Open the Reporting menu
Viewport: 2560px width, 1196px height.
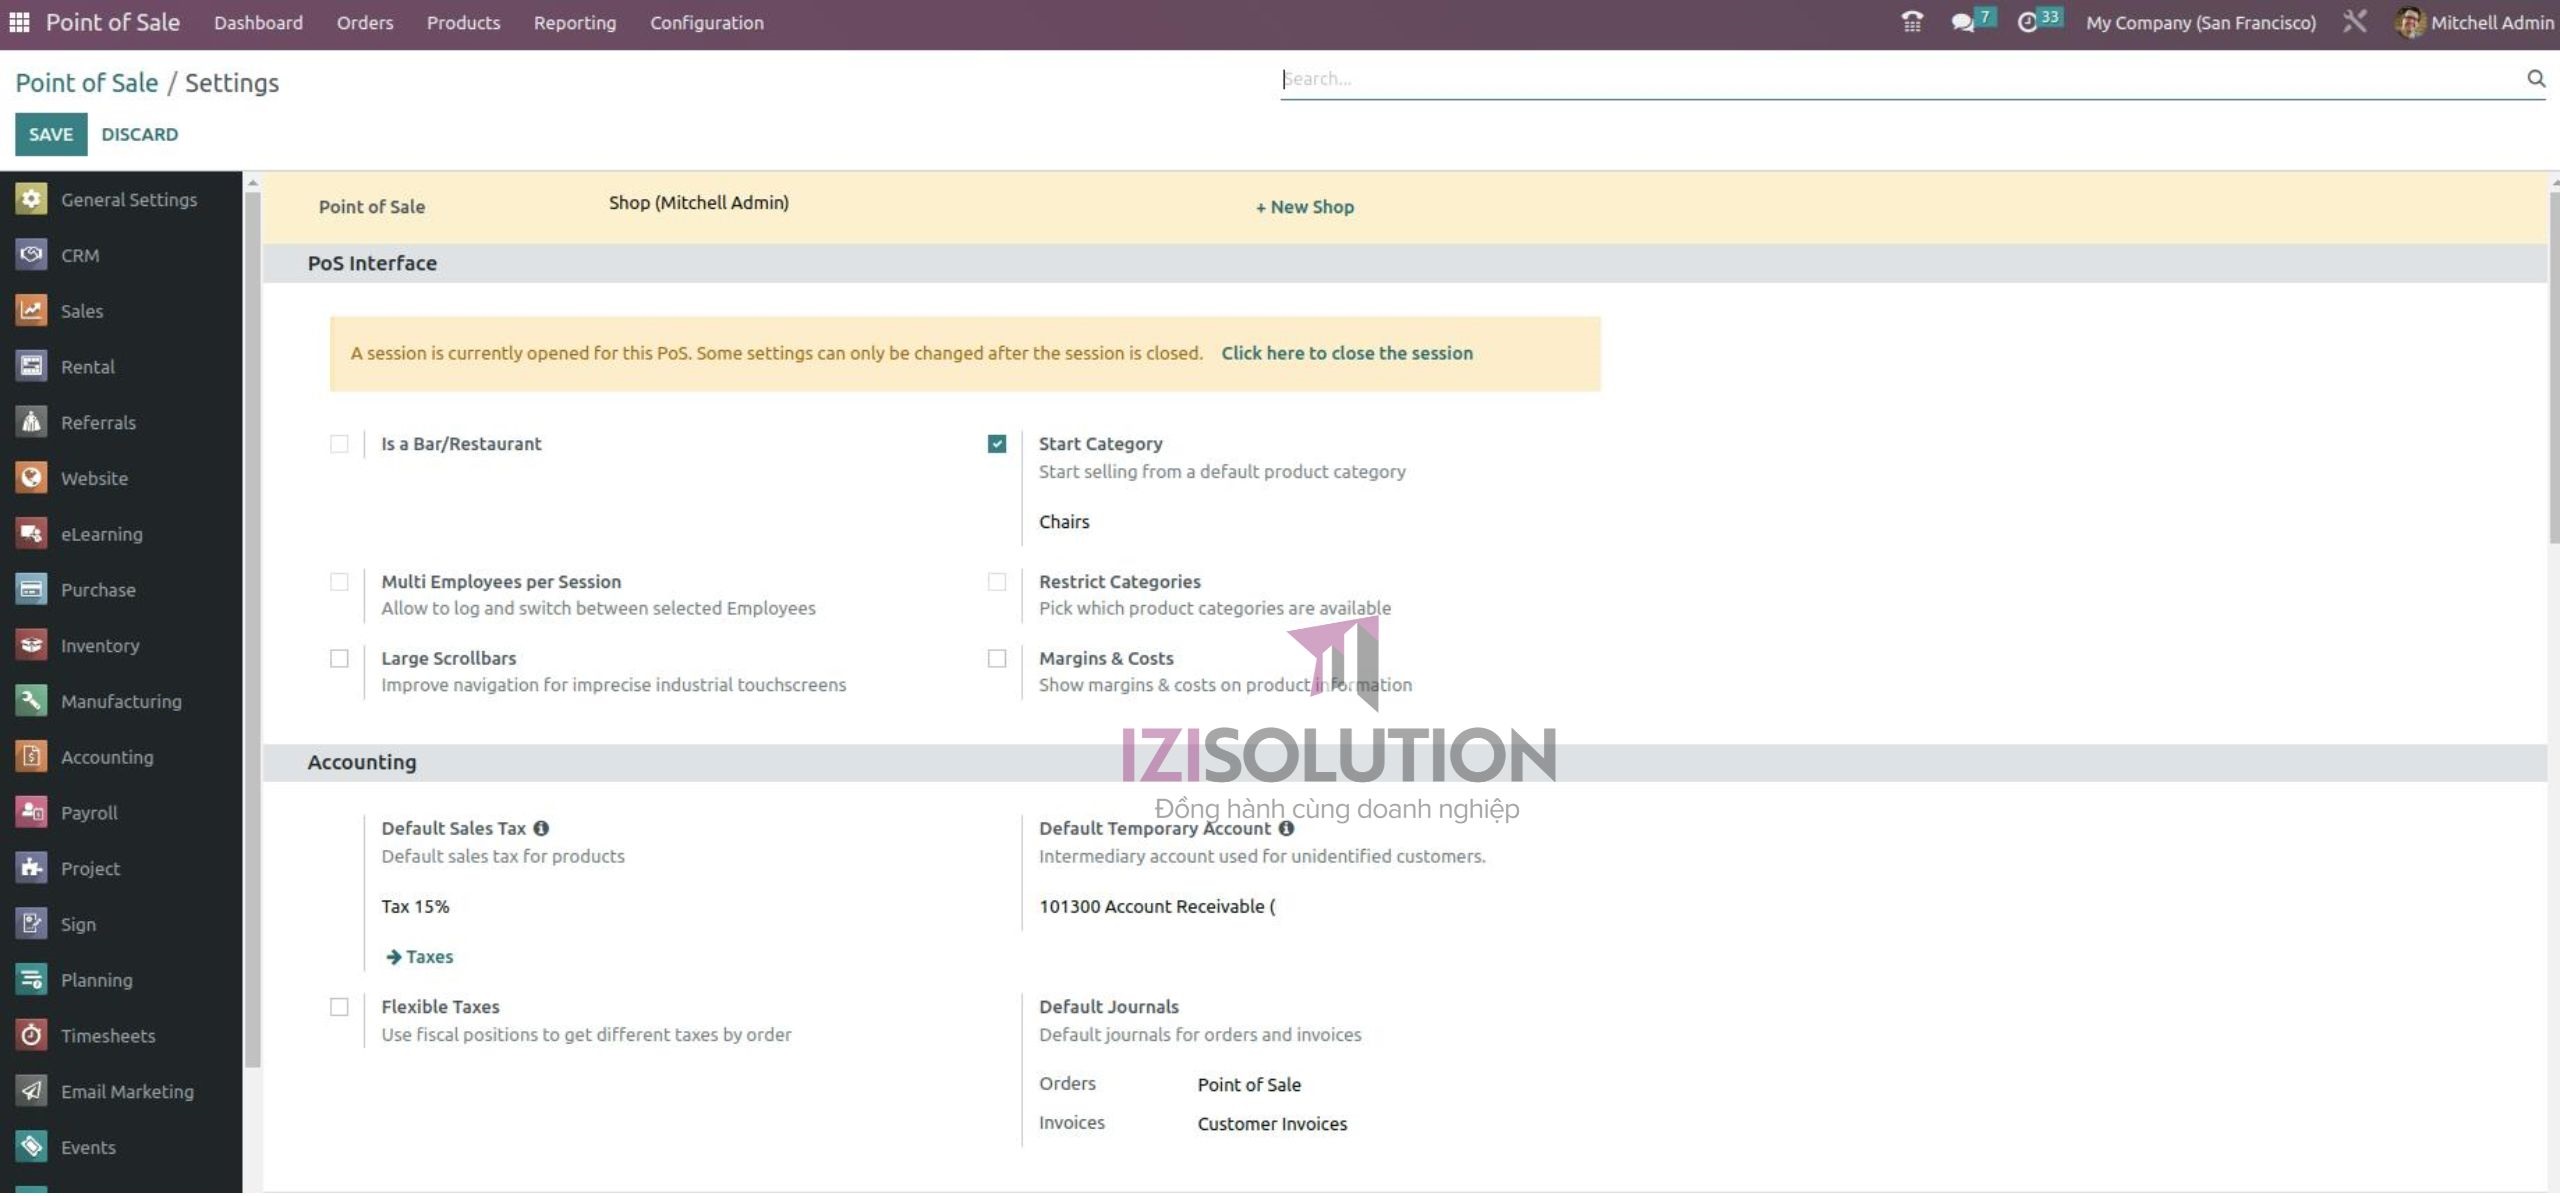click(x=575, y=22)
